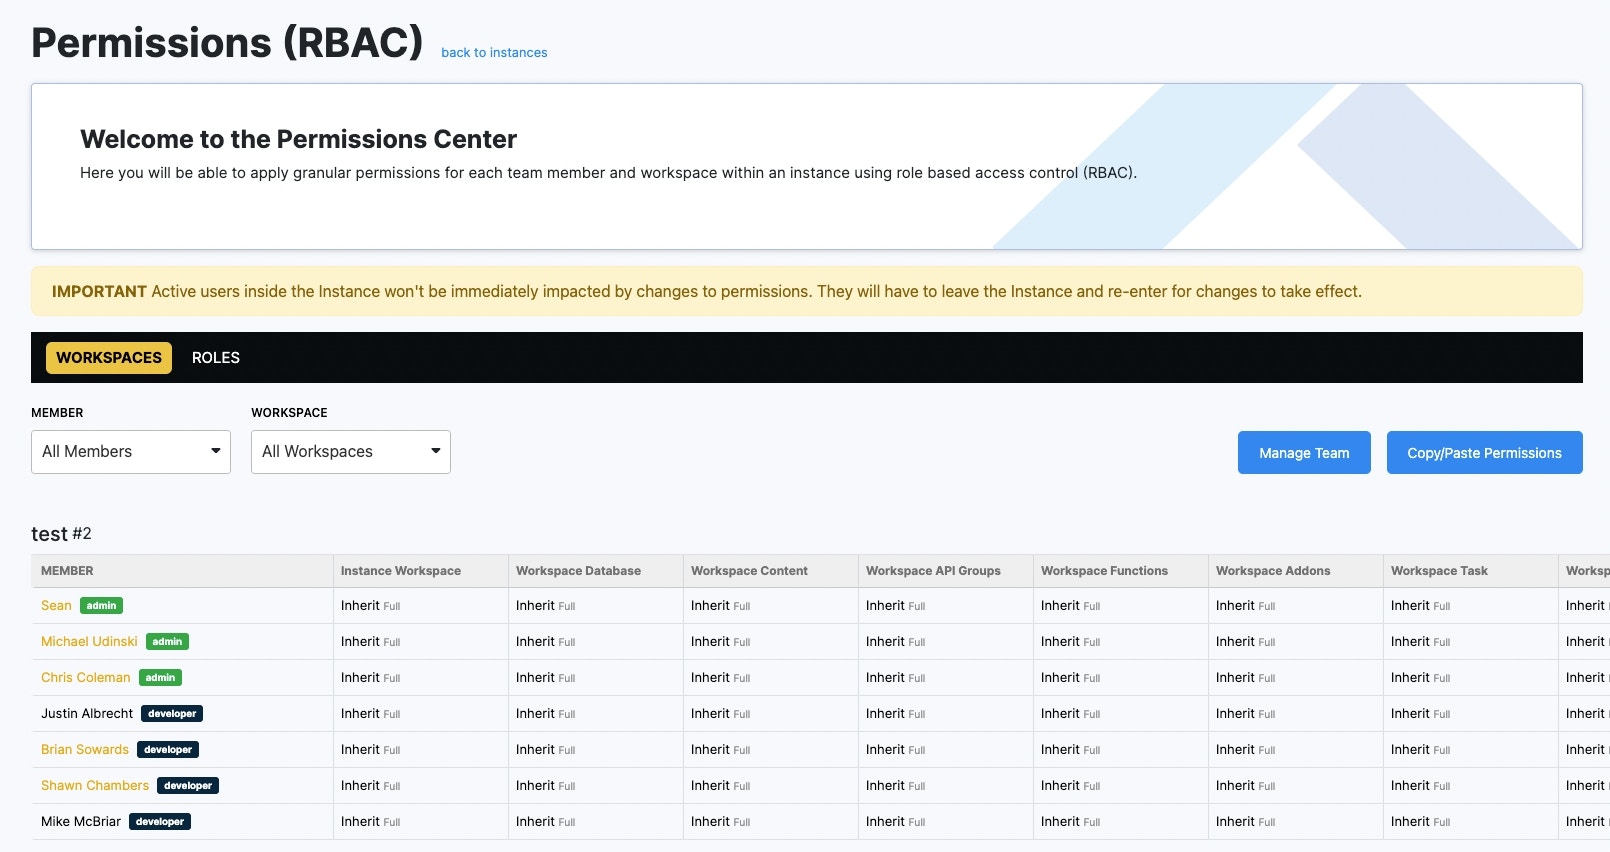
Task: Edit Justin Albrecht's Workspace Functions permission
Action: coord(1070,714)
